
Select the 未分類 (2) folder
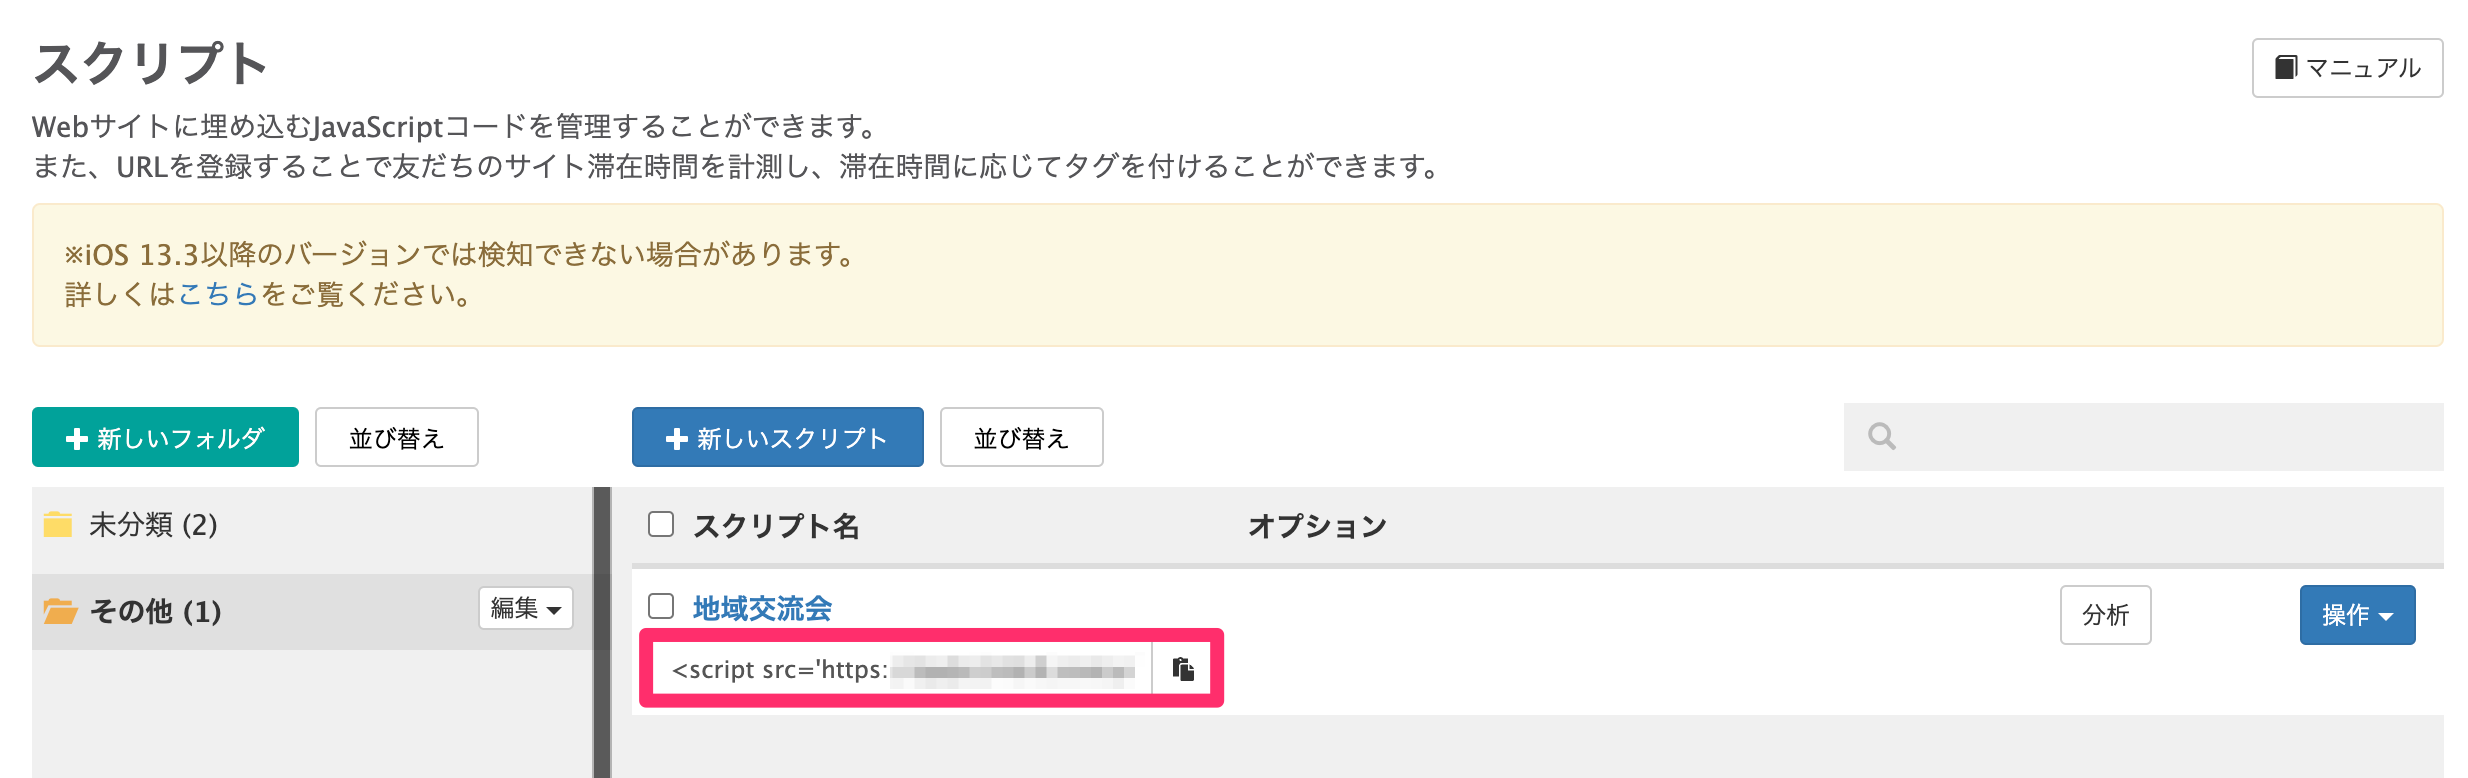click(x=153, y=525)
